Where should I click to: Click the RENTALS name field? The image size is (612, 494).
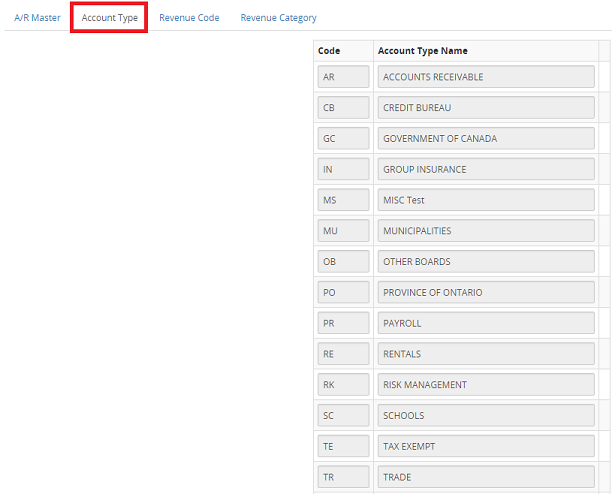[x=485, y=354]
